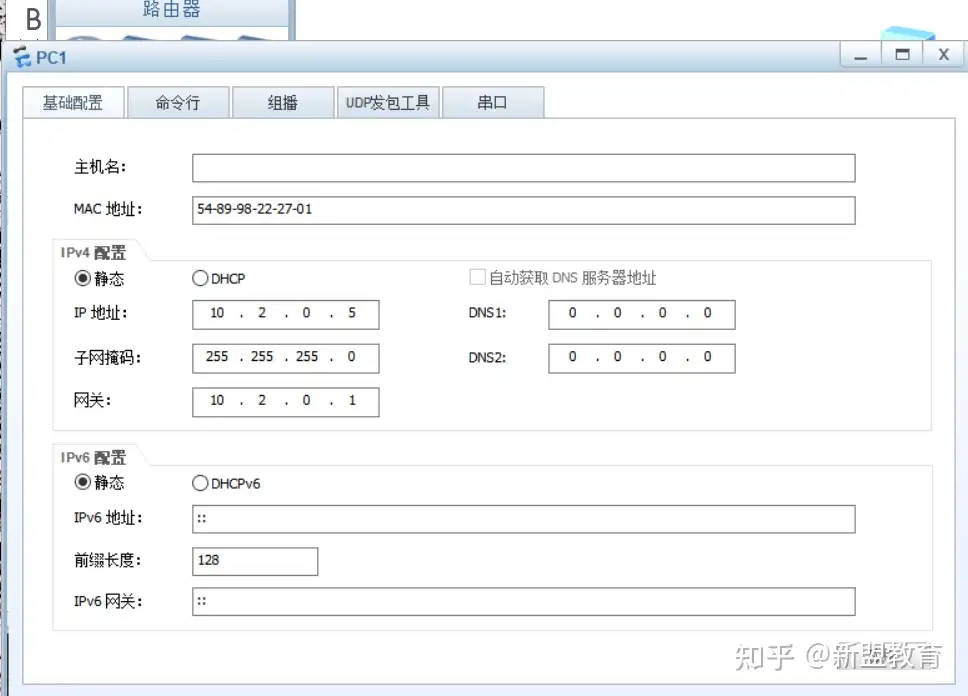Click the 前缀长度 field with 128

point(255,561)
